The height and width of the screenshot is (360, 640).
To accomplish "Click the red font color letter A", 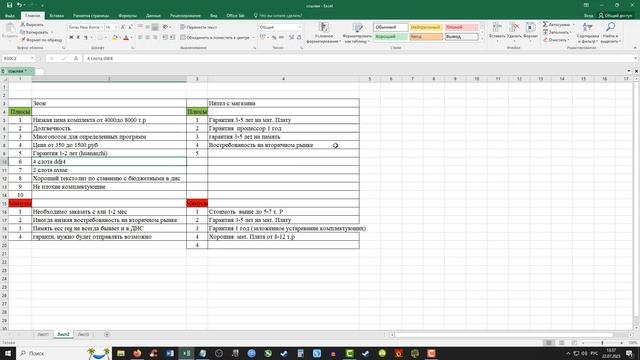I will click(126, 38).
